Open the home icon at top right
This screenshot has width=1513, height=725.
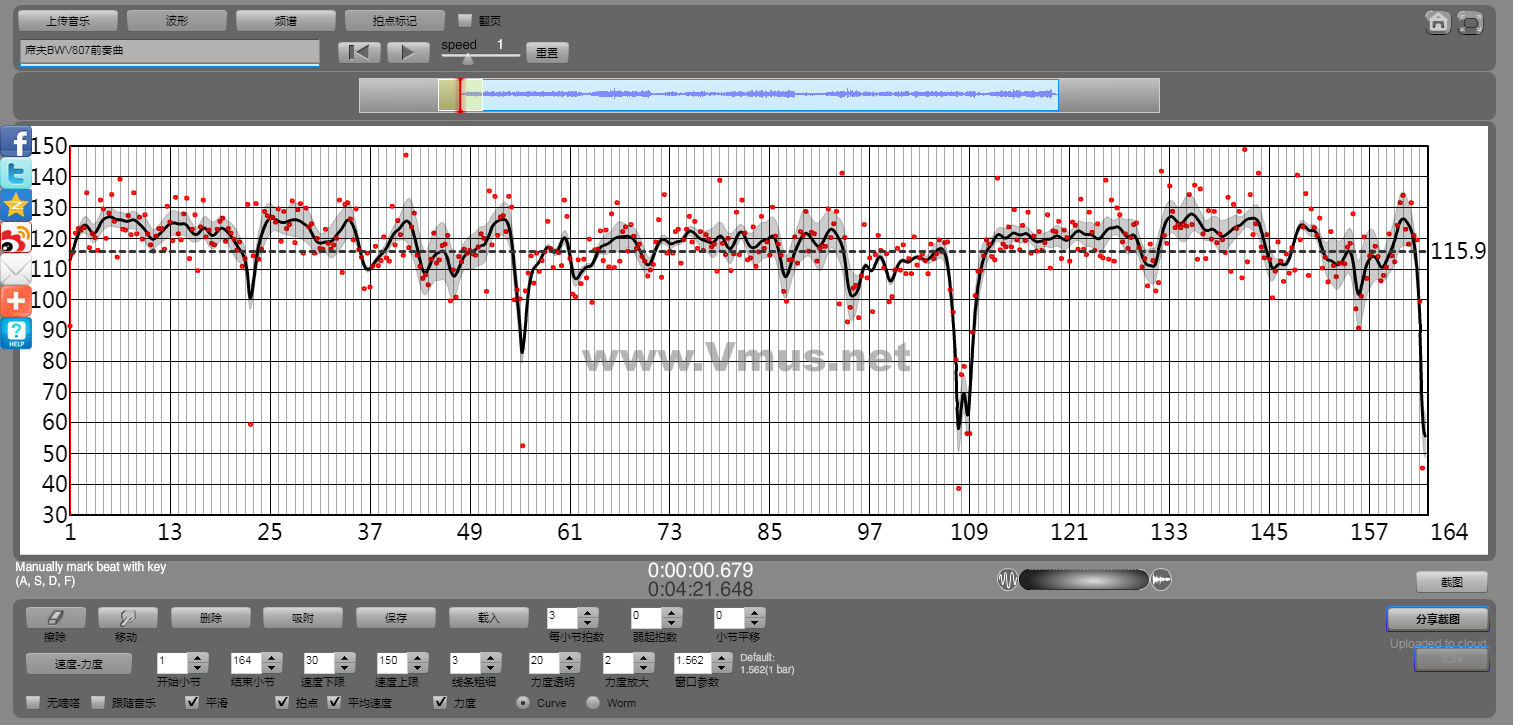pyautogui.click(x=1438, y=22)
